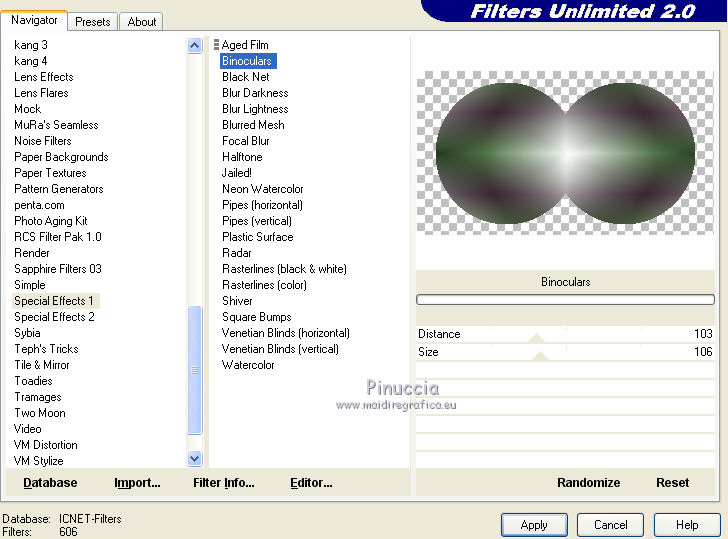728x539 pixels.
Task: Pick the Shiver filter
Action: coord(237,301)
